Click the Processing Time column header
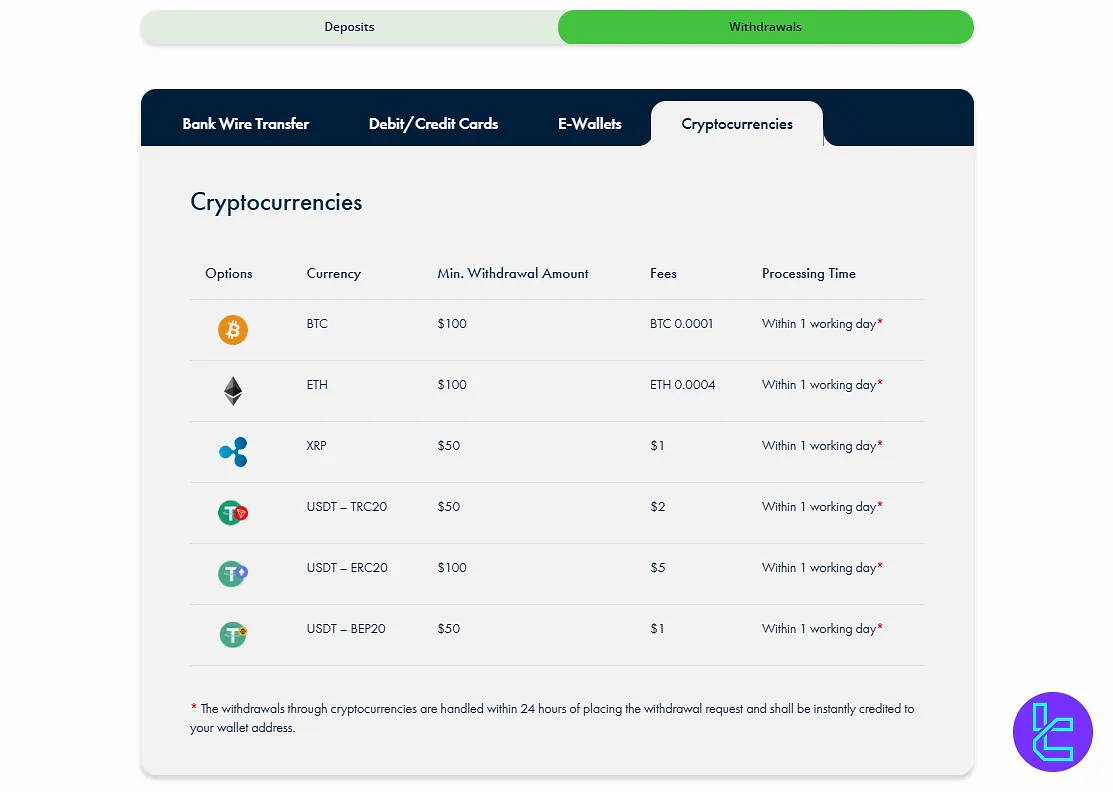The image size is (1113, 792). [808, 273]
